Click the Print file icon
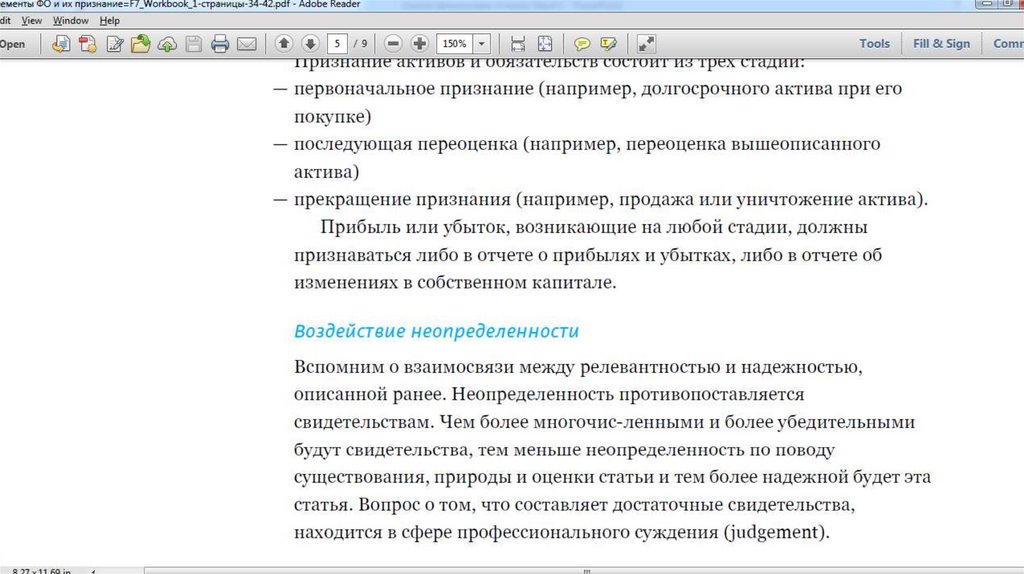1024x574 pixels. pyautogui.click(x=220, y=44)
